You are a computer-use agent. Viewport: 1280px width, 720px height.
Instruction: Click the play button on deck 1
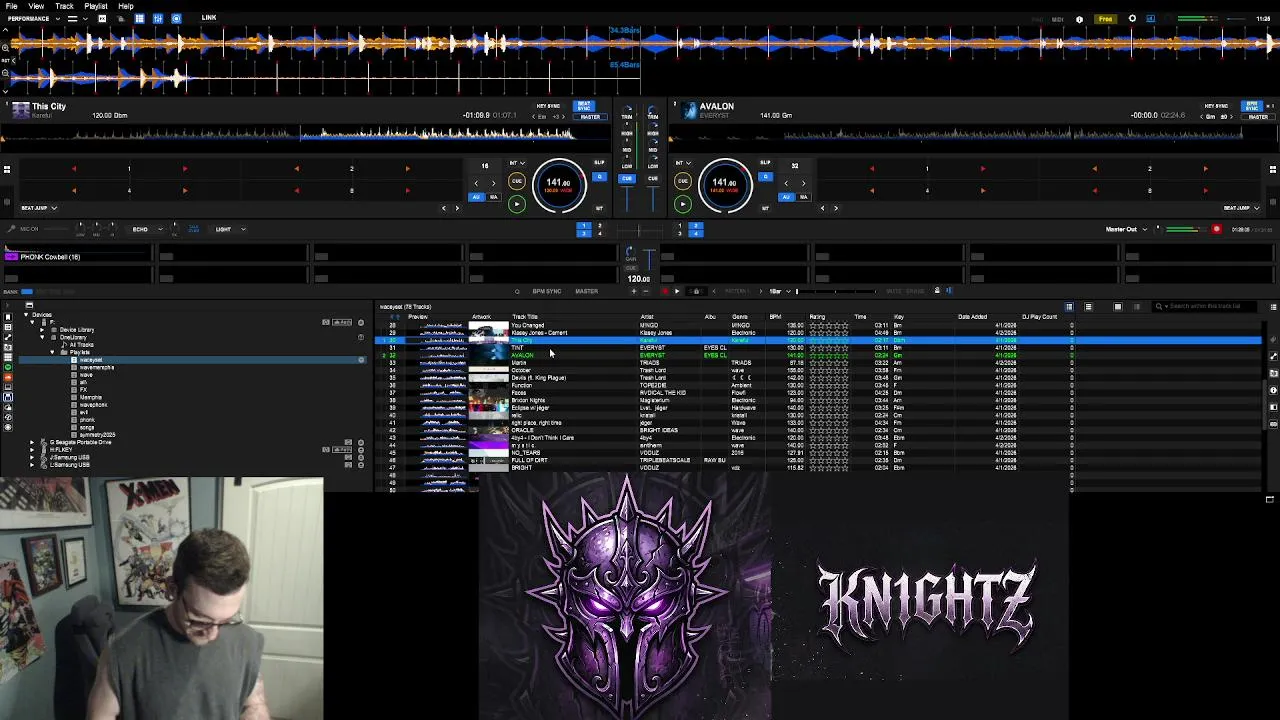516,204
